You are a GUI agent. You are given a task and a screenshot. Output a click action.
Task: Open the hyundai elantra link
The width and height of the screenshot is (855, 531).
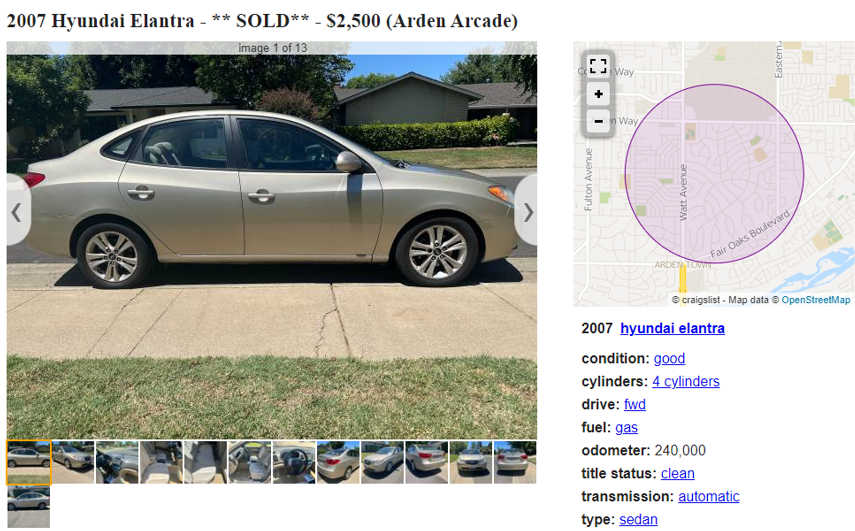(672, 328)
